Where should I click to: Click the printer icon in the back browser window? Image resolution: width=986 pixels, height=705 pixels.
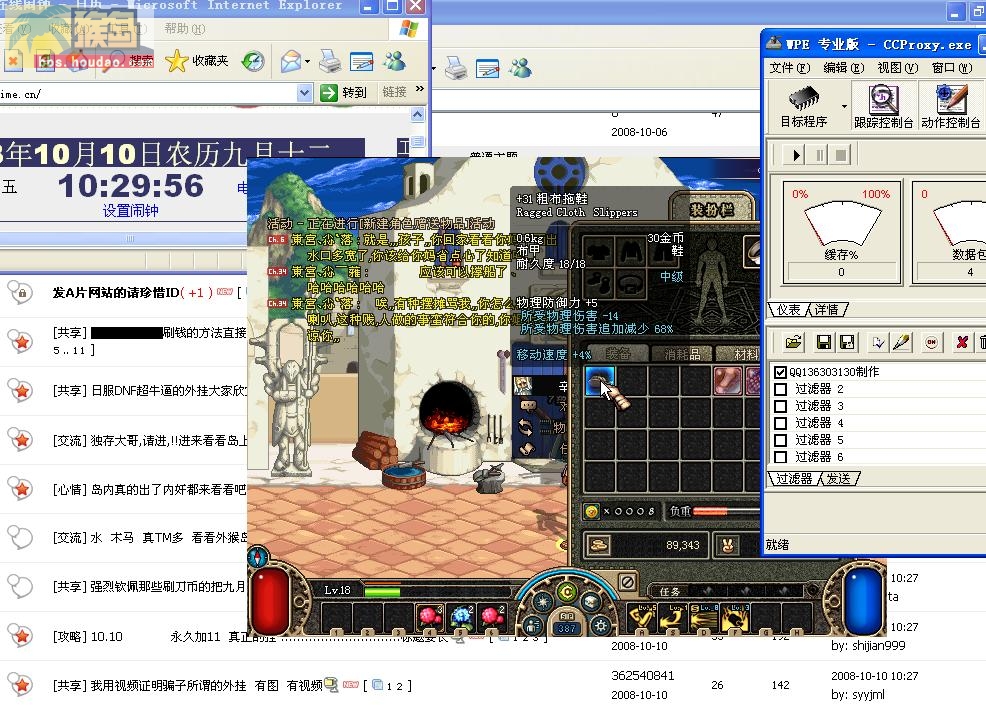tap(456, 67)
